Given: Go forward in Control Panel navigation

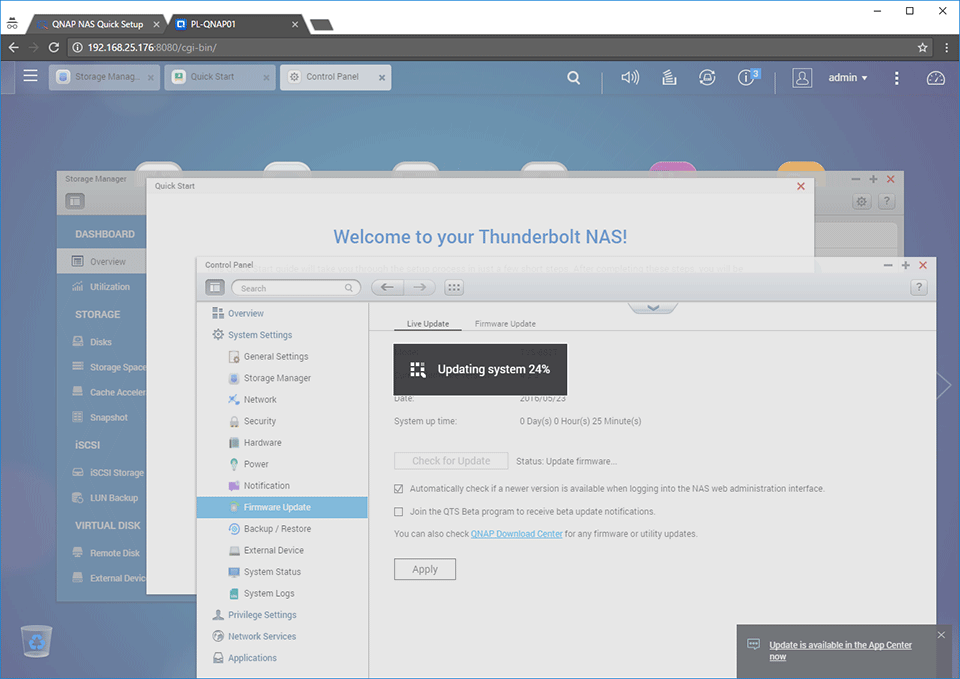Looking at the screenshot, I should (419, 287).
